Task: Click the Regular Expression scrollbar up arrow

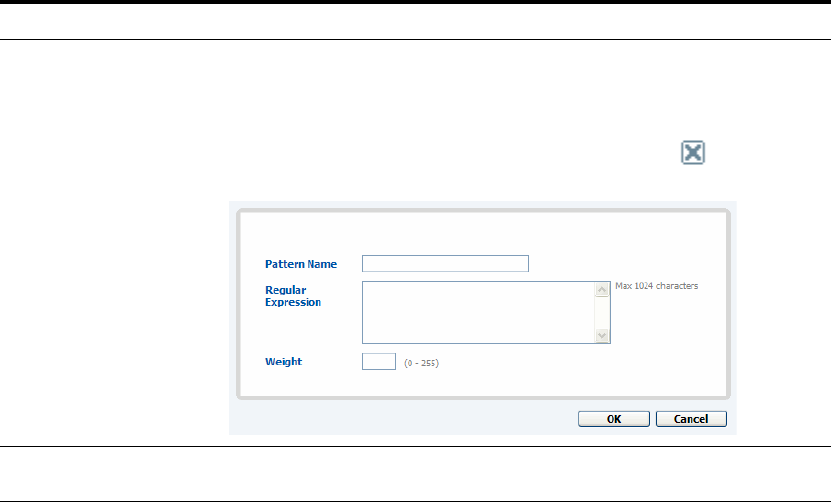Action: pyautogui.click(x=602, y=289)
